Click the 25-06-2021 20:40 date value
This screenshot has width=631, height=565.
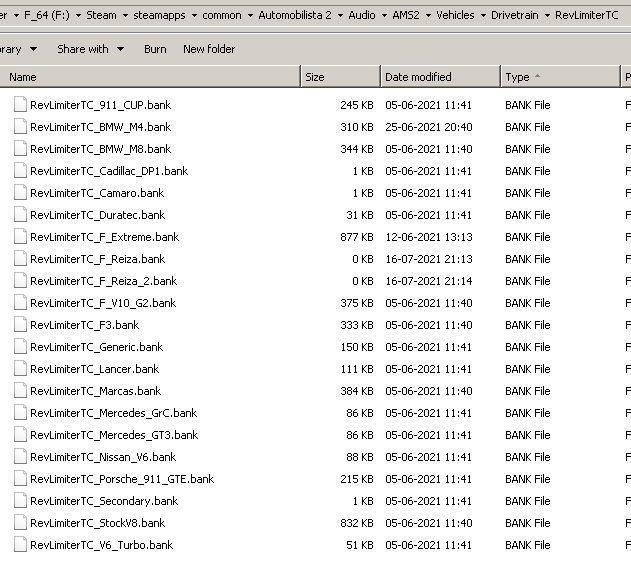click(429, 127)
